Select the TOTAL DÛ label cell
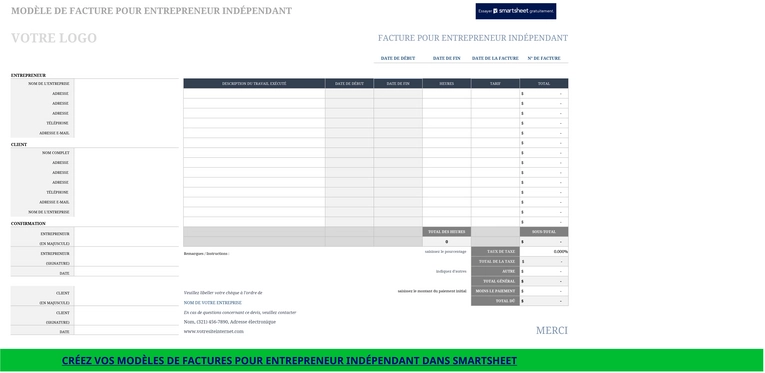The width and height of the screenshot is (765, 373). tap(495, 301)
